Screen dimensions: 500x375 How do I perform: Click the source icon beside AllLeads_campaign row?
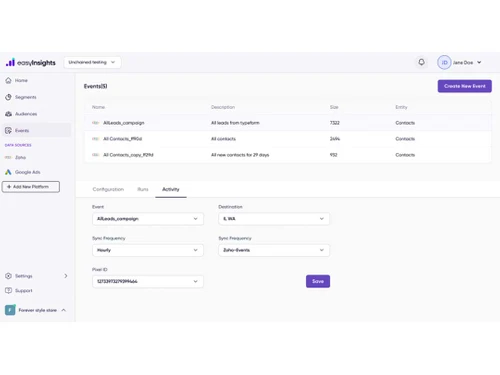[96, 123]
